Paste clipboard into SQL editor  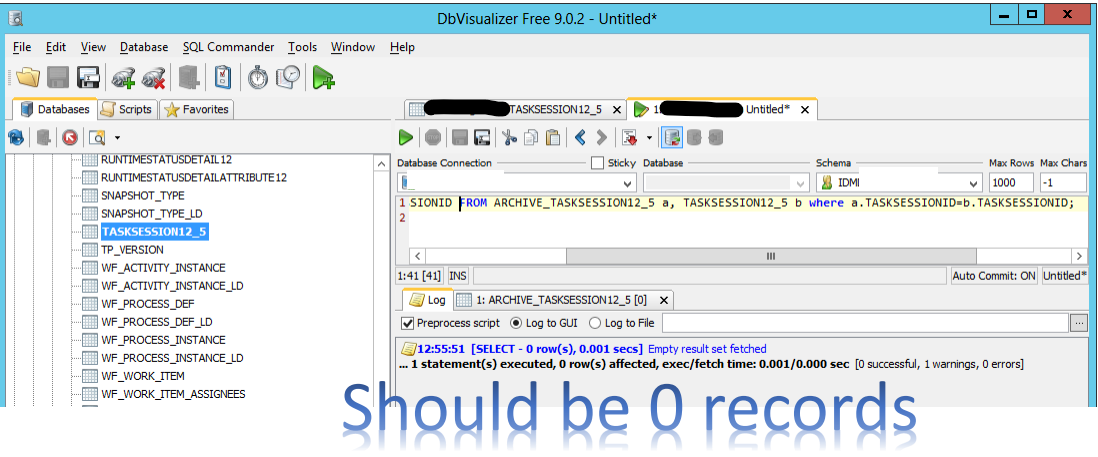(x=553, y=137)
